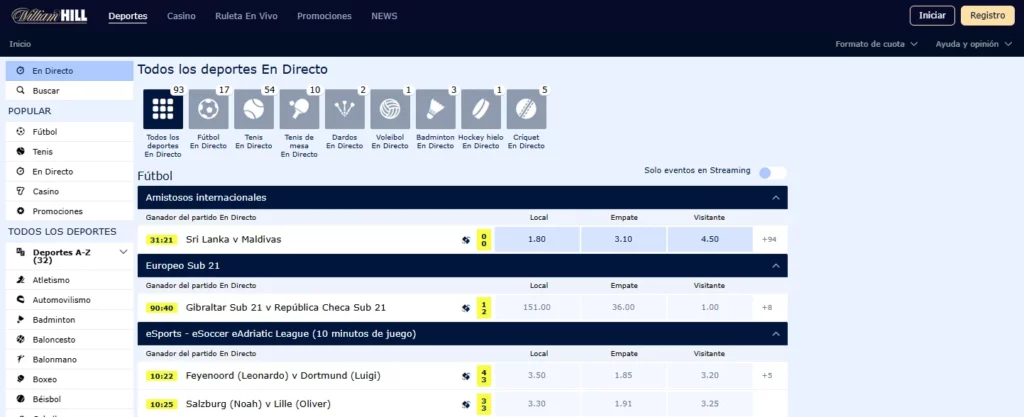1024x417 pixels.
Task: Open the NEWS top menu
Action: (x=384, y=16)
